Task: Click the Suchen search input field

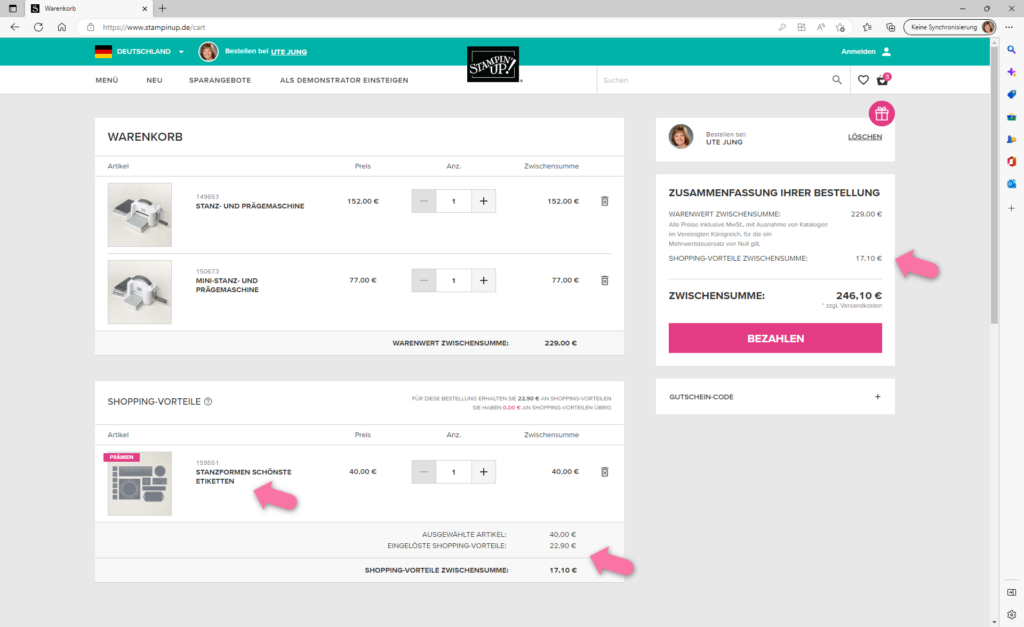Action: click(x=715, y=80)
